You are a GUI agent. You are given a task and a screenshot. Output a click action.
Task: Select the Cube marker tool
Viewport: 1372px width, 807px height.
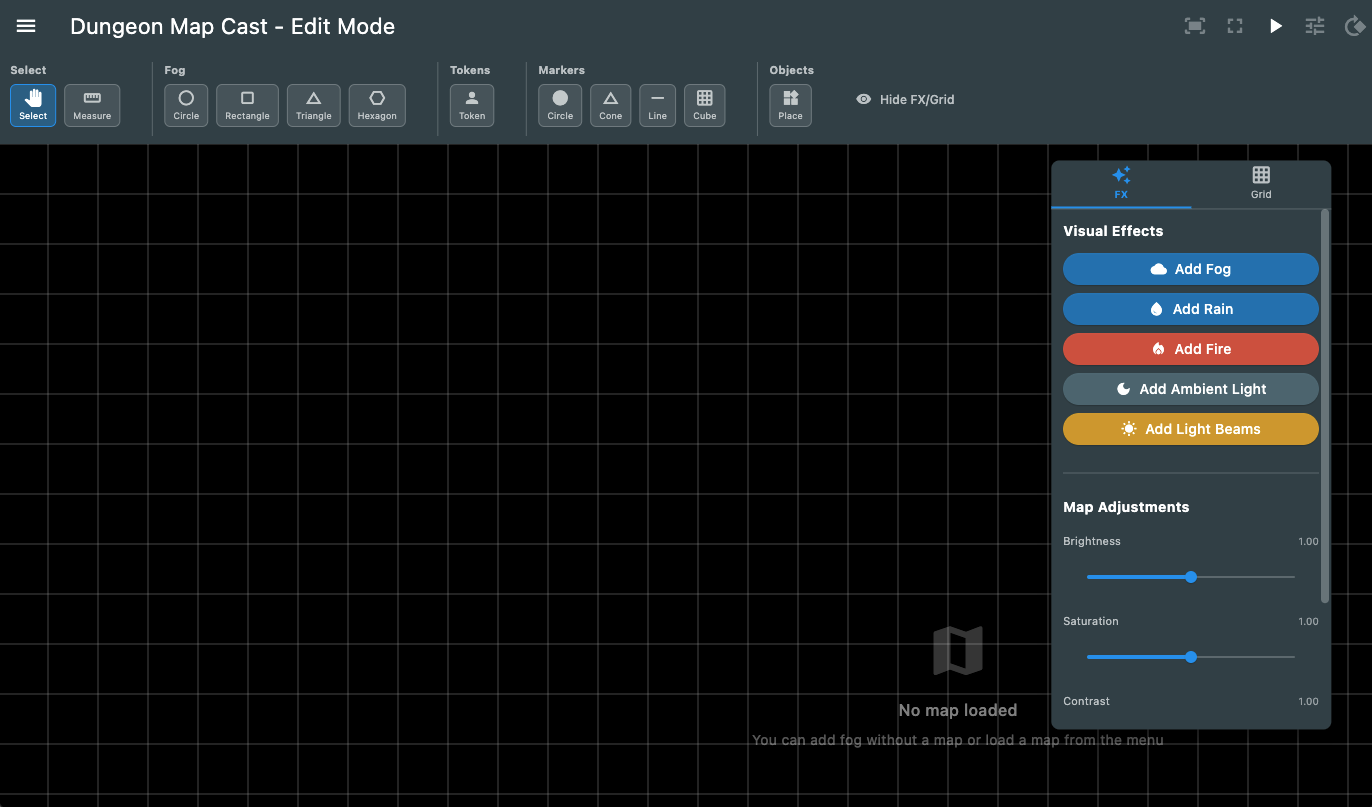click(704, 105)
